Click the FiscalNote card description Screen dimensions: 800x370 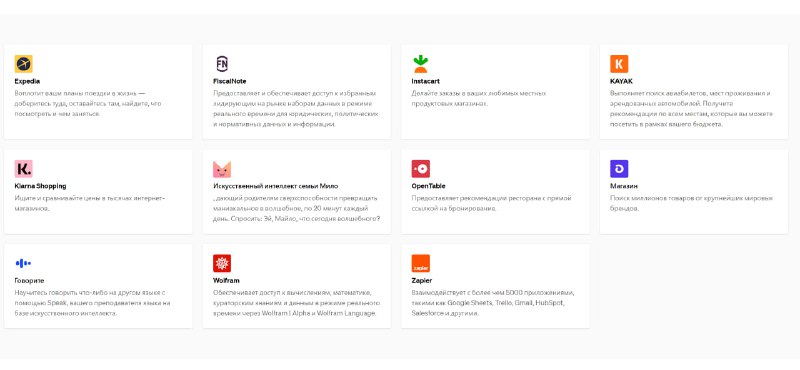point(296,109)
